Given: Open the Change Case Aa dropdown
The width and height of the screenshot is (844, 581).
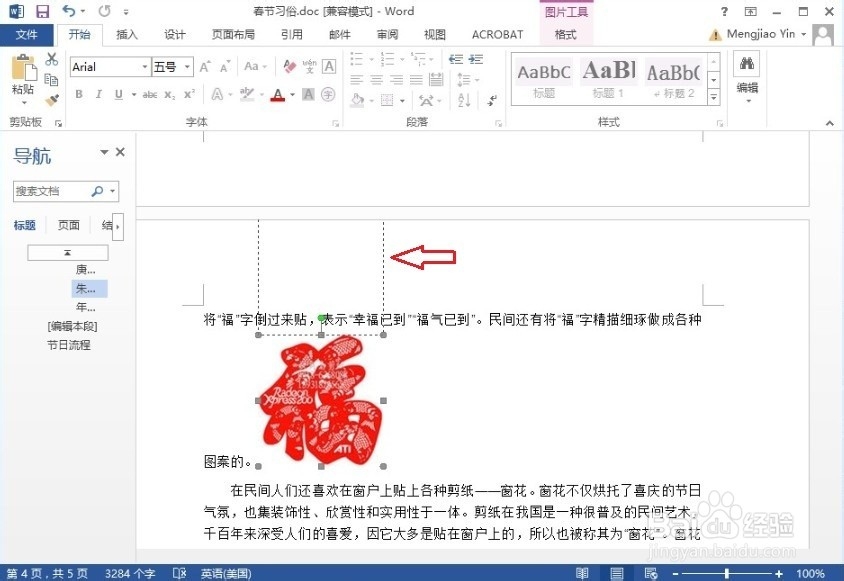Looking at the screenshot, I should (255, 66).
